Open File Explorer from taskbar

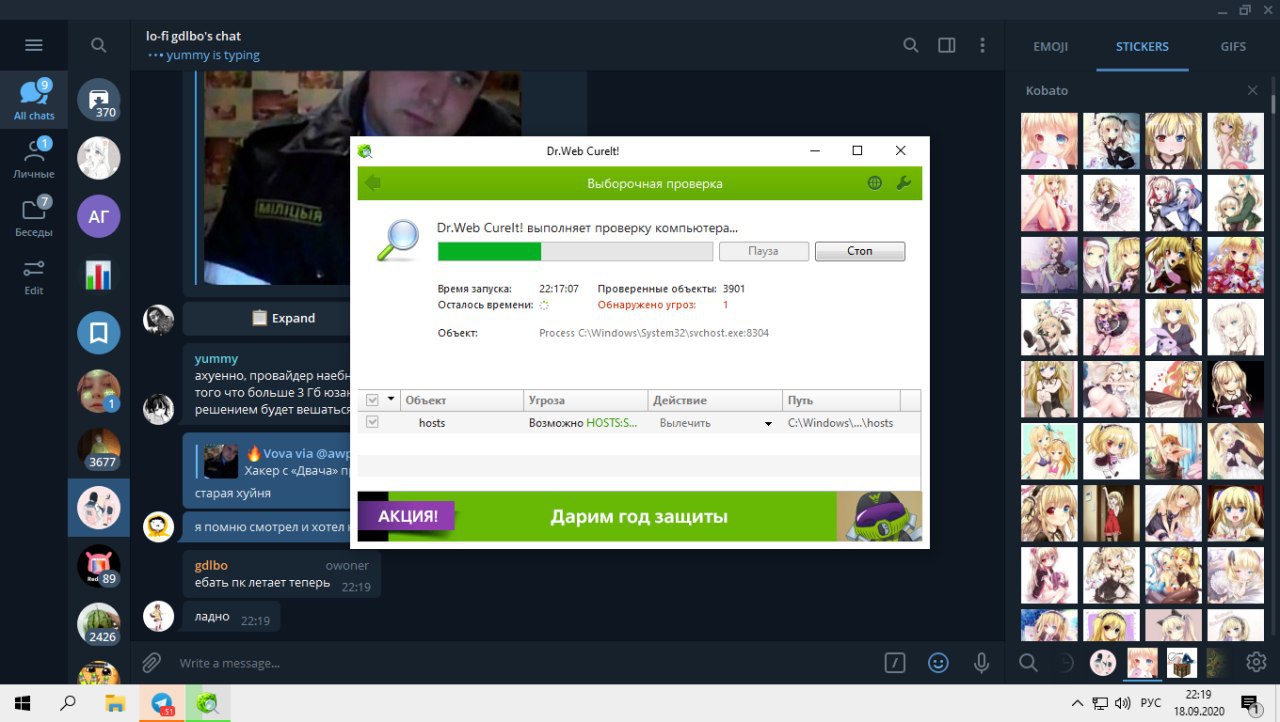[x=116, y=702]
